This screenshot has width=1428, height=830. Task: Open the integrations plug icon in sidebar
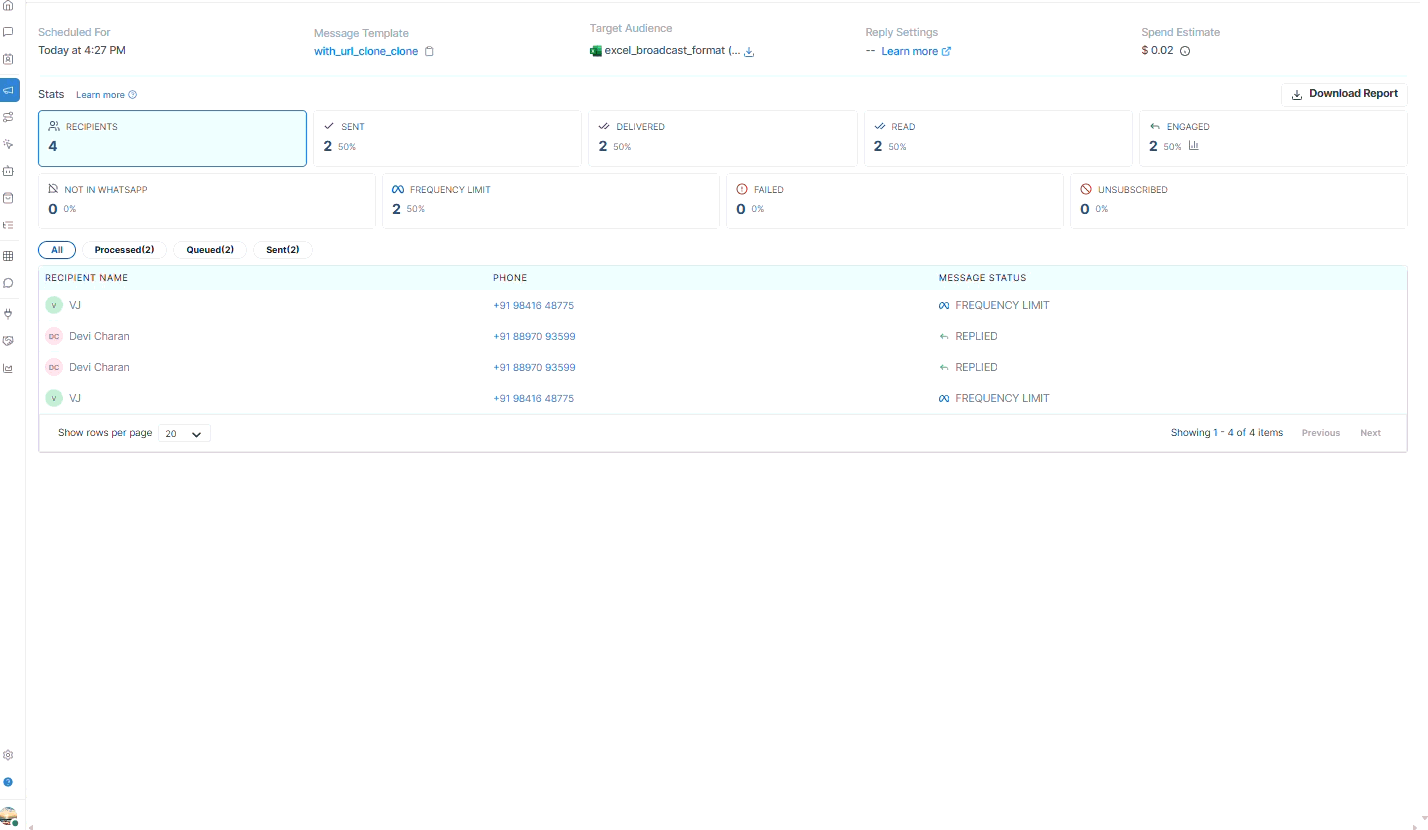click(x=8, y=313)
